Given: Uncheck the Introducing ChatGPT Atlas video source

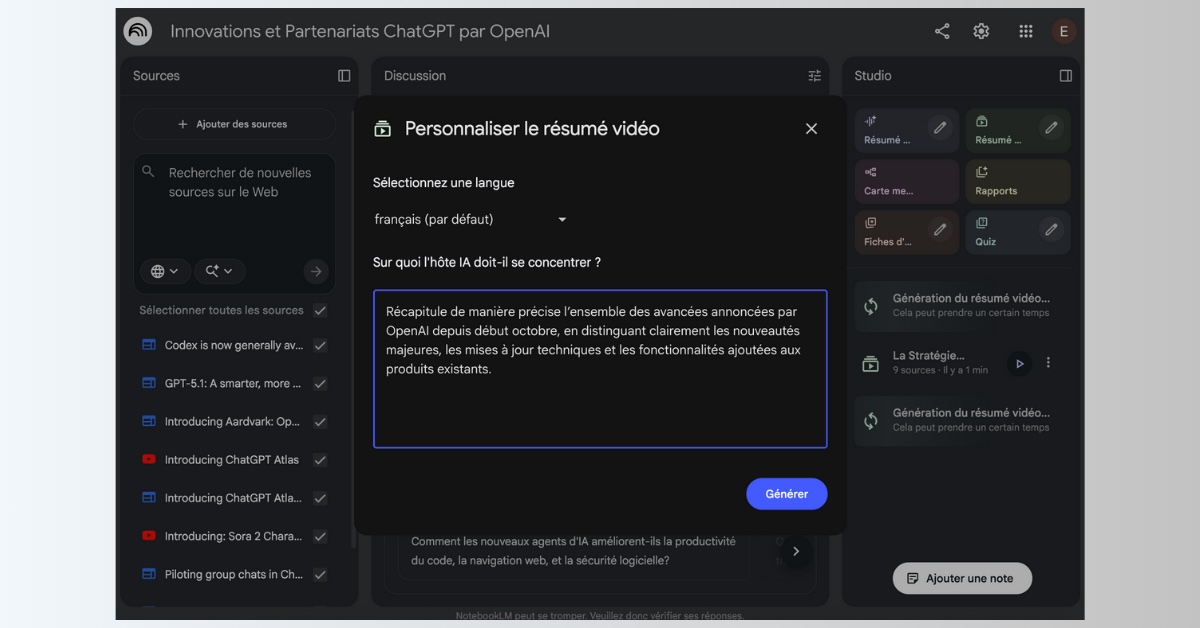Looking at the screenshot, I should [x=320, y=460].
